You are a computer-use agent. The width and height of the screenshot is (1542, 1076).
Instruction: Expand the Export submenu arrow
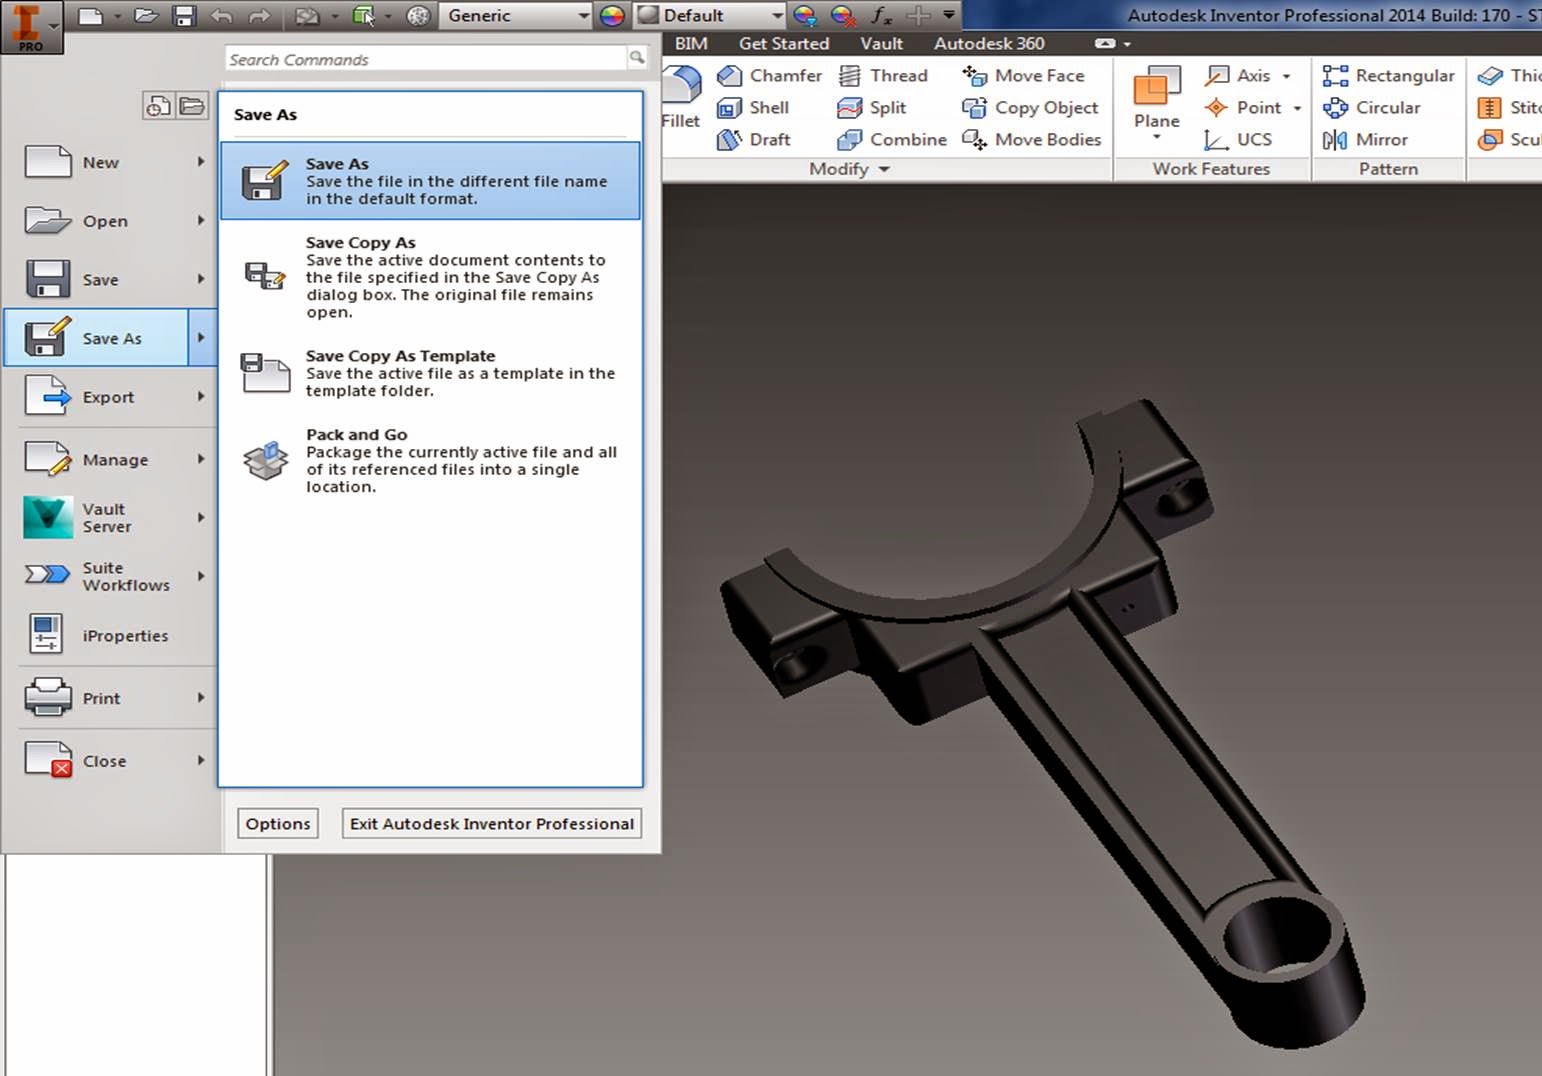201,397
